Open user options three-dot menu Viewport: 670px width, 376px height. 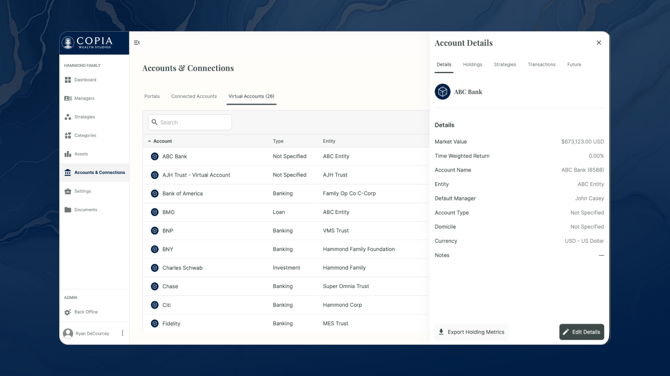click(122, 333)
